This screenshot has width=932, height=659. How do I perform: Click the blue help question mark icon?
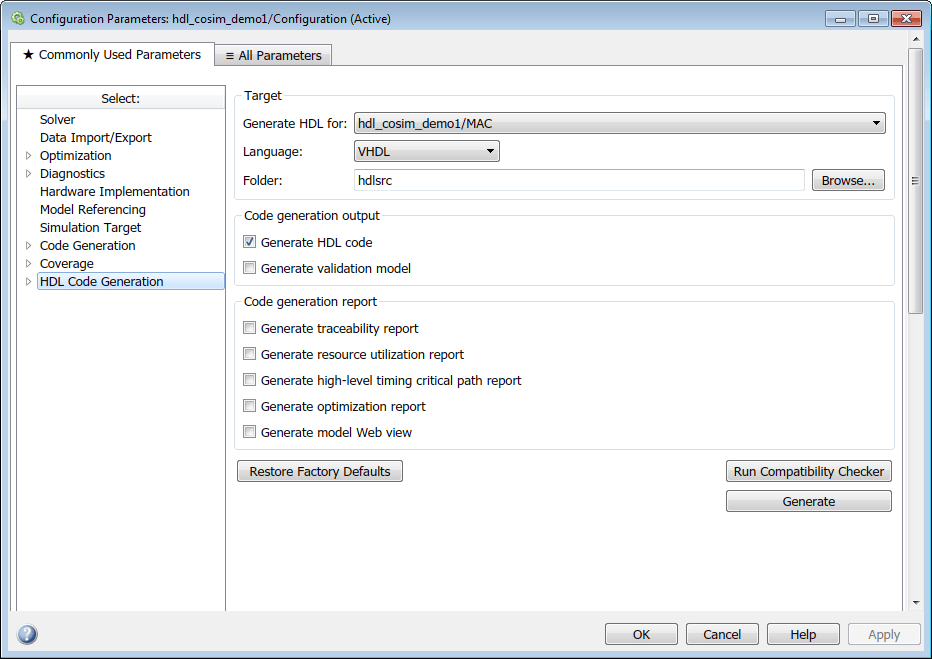tap(27, 634)
